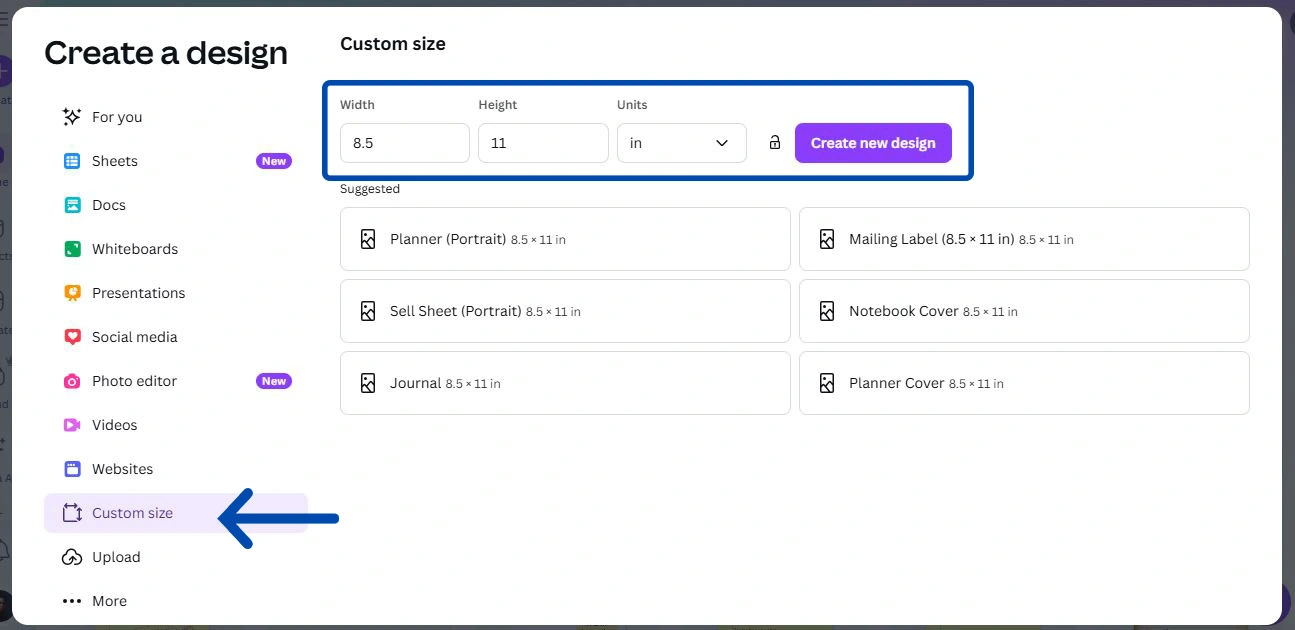Toggle the aspect ratio lock
Viewport: 1295px width, 630px height.
(x=774, y=143)
